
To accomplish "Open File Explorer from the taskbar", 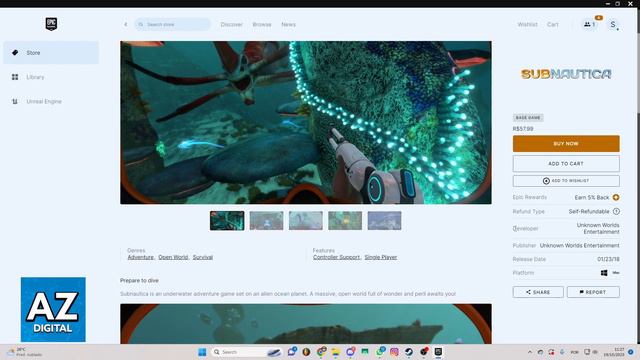I will [336, 352].
